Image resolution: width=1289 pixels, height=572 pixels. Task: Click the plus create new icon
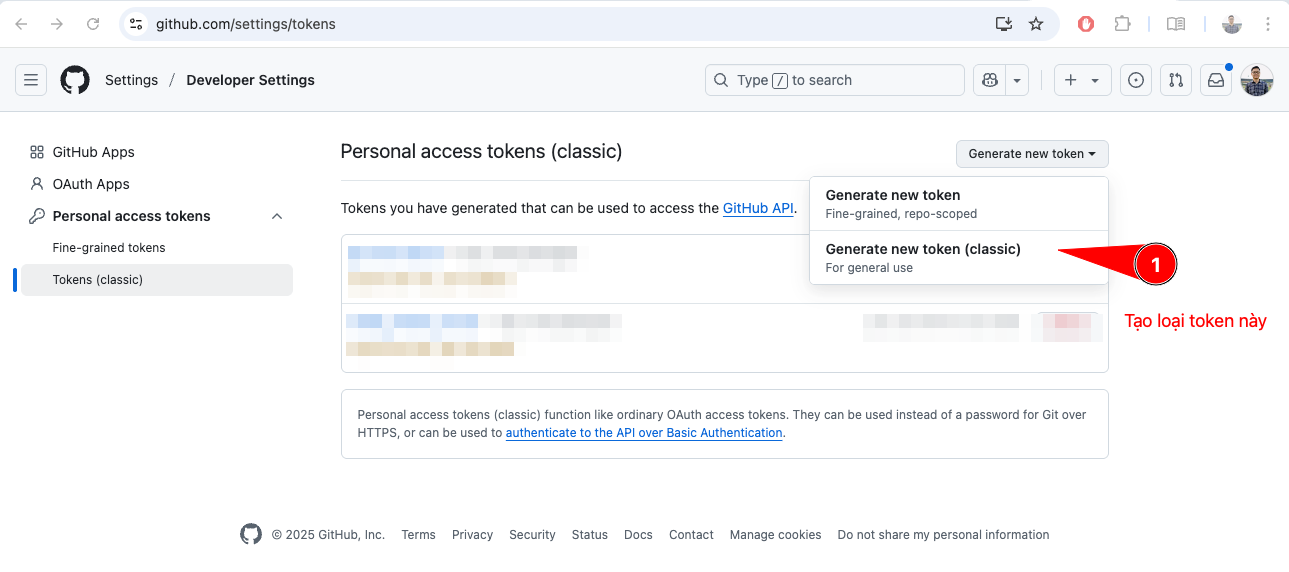(1071, 80)
